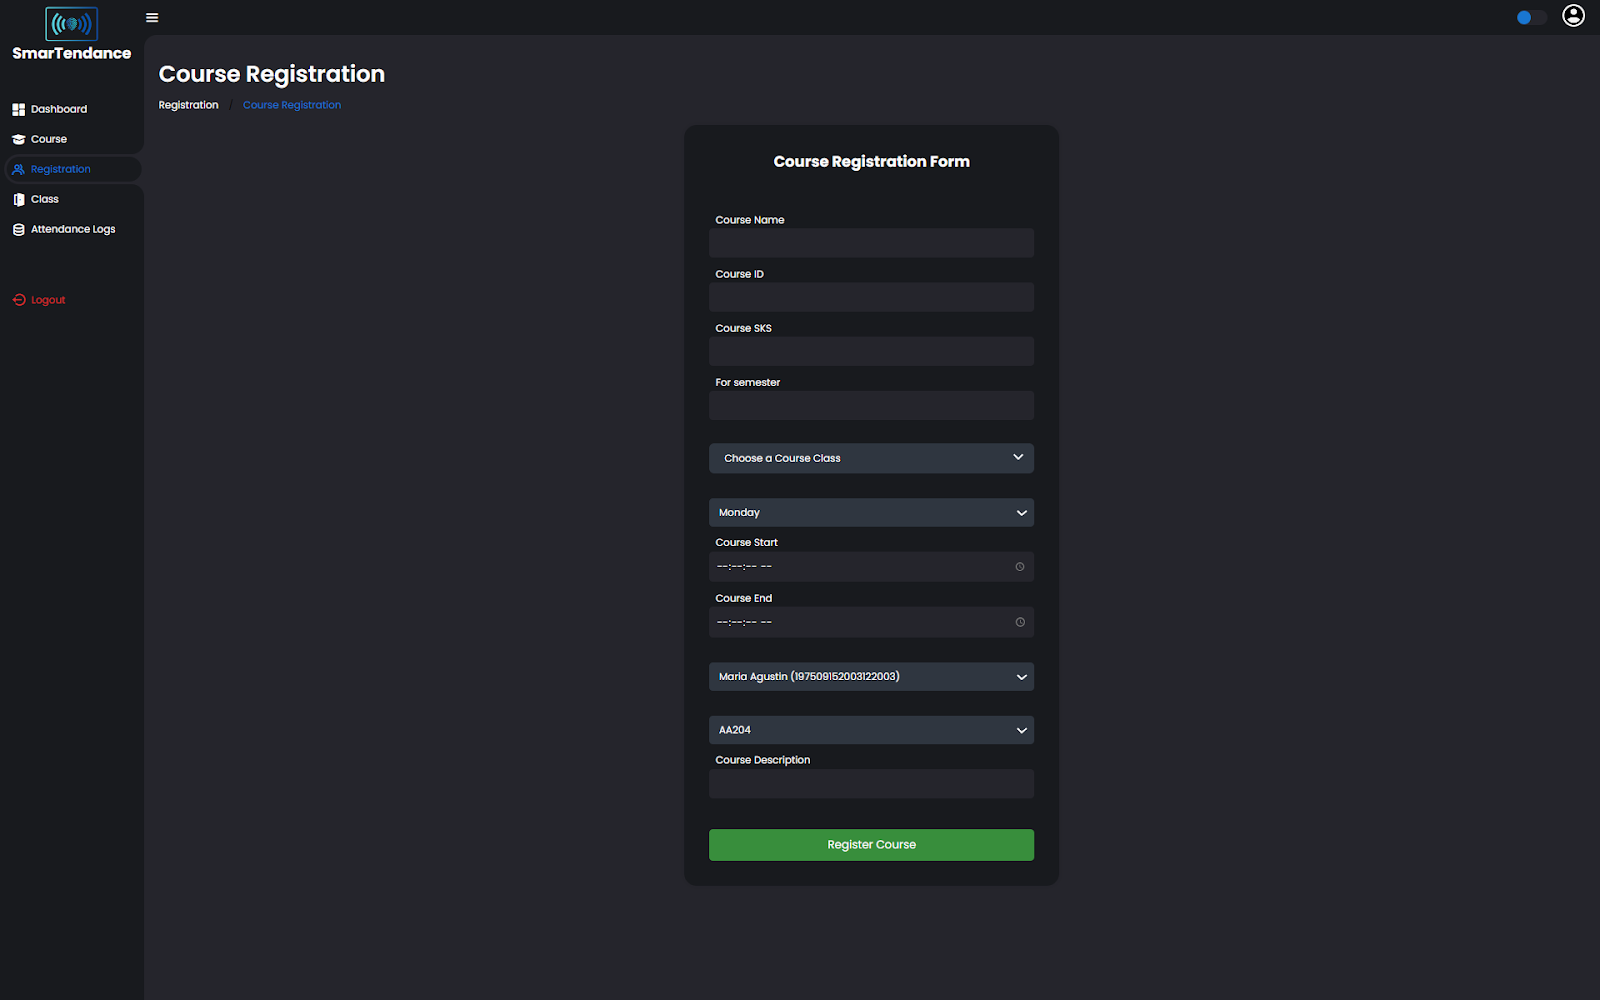This screenshot has width=1600, height=1000.
Task: Click the SmarTendance brand name text
Action: tap(71, 53)
